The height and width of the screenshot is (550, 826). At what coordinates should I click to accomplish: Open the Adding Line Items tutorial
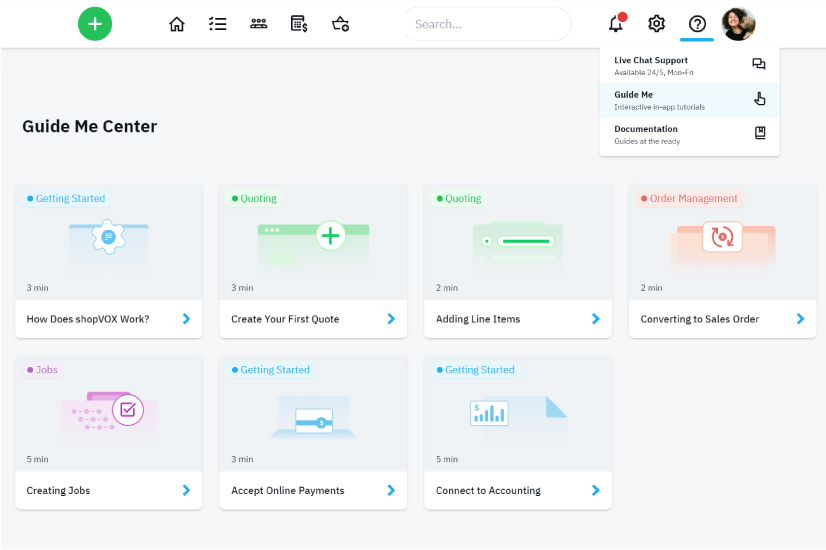click(517, 319)
